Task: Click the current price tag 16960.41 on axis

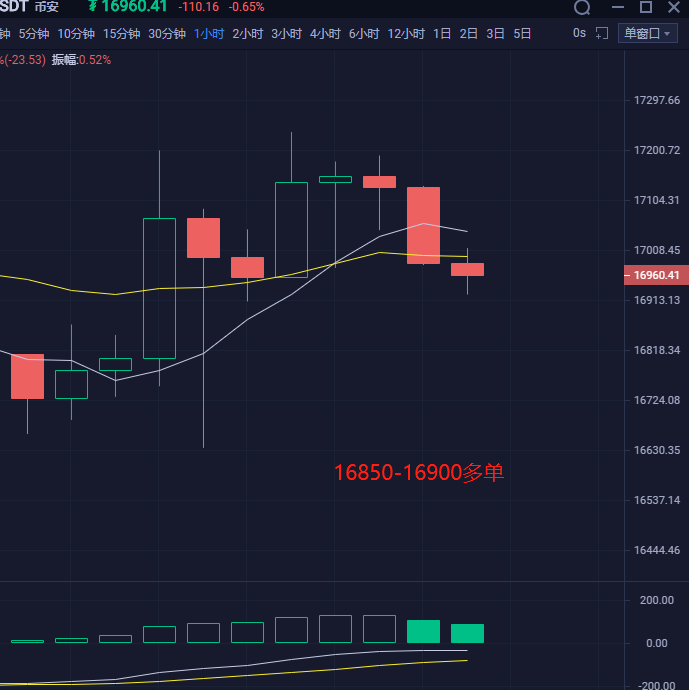Action: click(x=655, y=275)
